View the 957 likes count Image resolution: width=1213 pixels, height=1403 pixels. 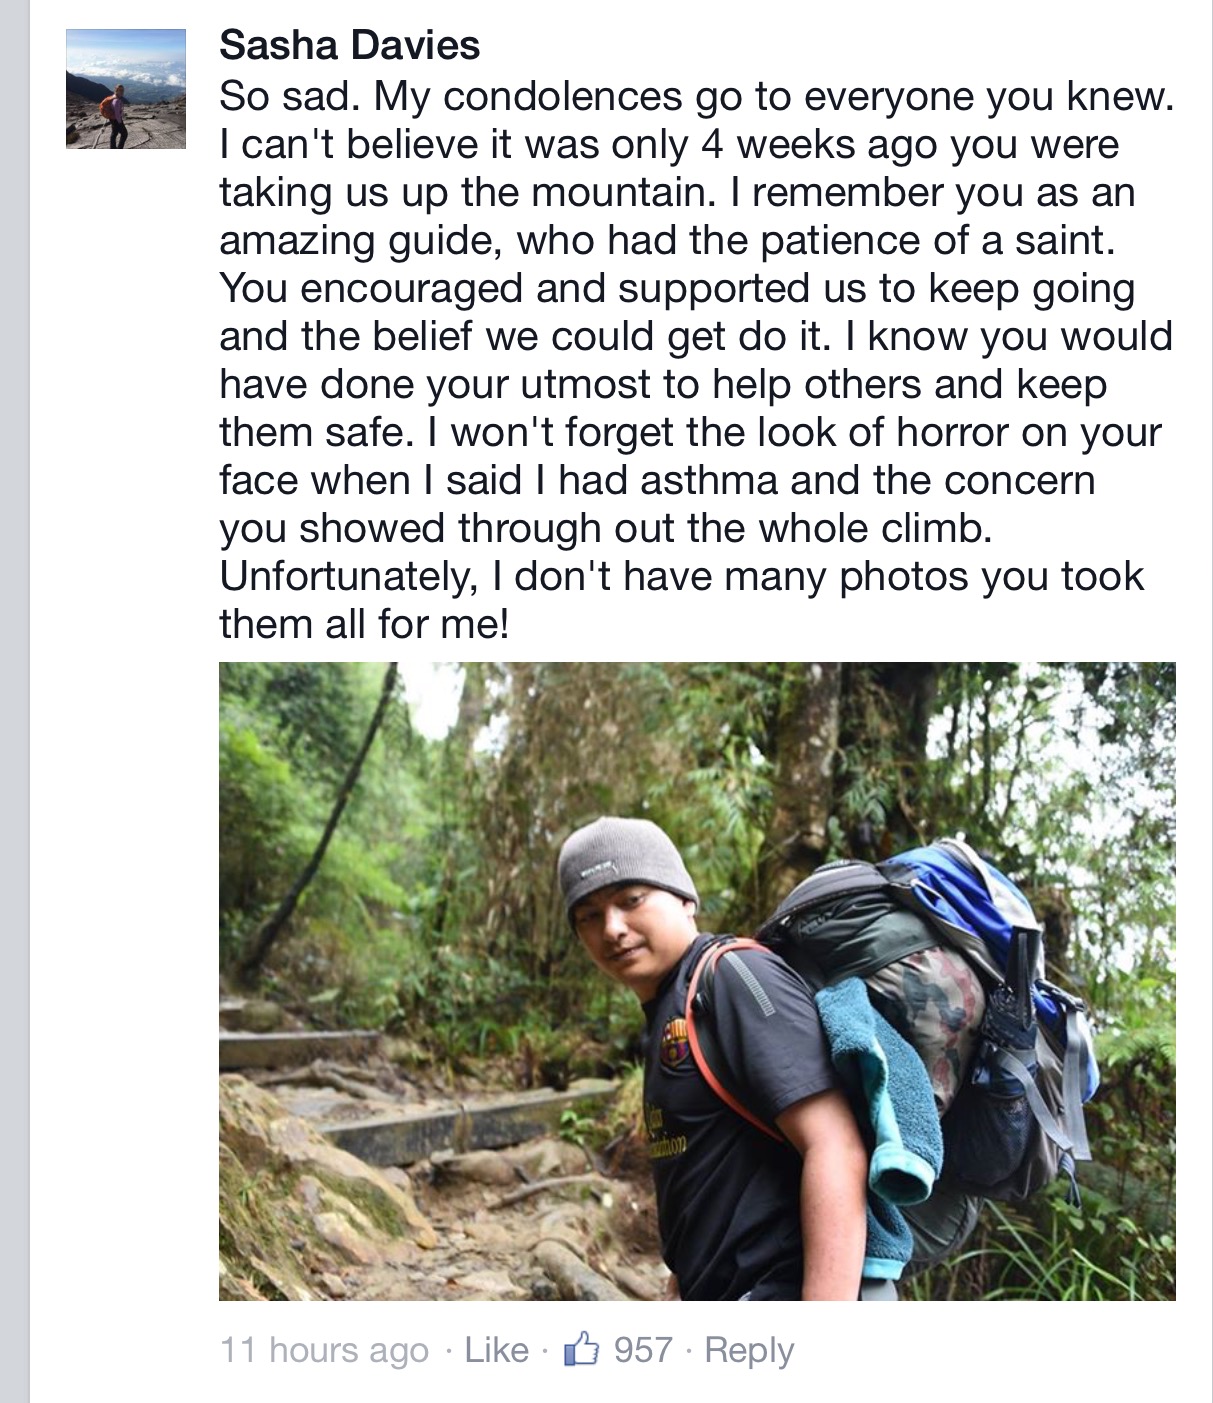click(x=642, y=1350)
